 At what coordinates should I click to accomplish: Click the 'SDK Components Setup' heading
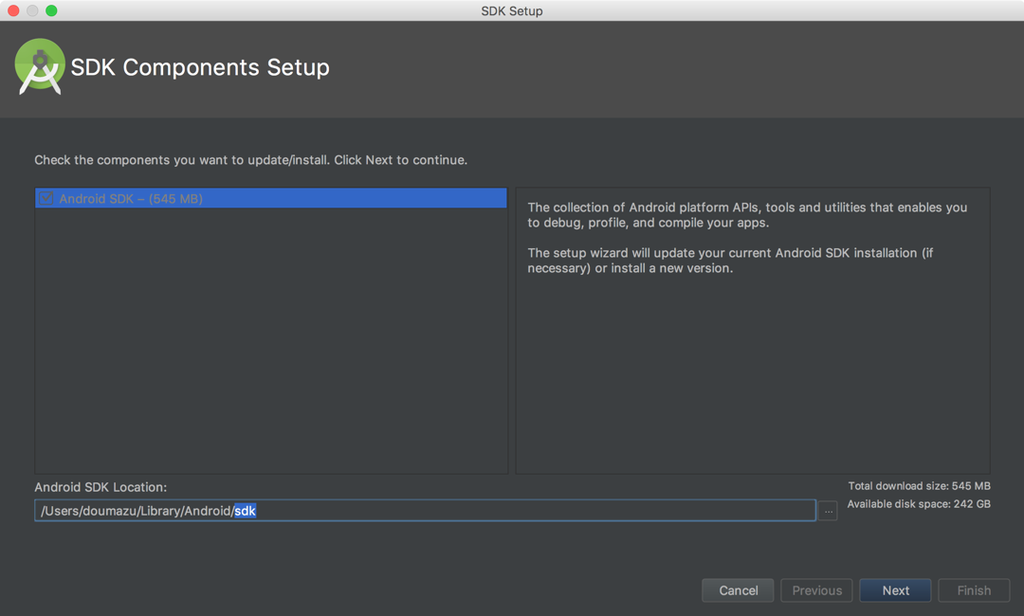200,67
